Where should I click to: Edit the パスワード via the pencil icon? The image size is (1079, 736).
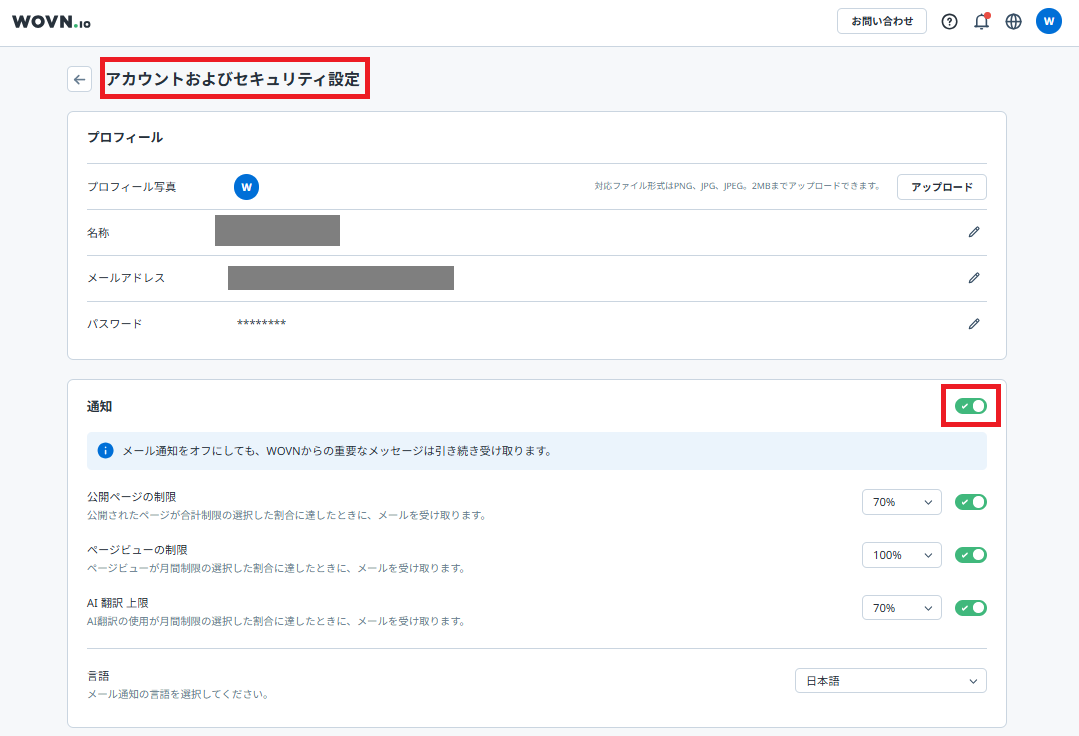(x=973, y=323)
